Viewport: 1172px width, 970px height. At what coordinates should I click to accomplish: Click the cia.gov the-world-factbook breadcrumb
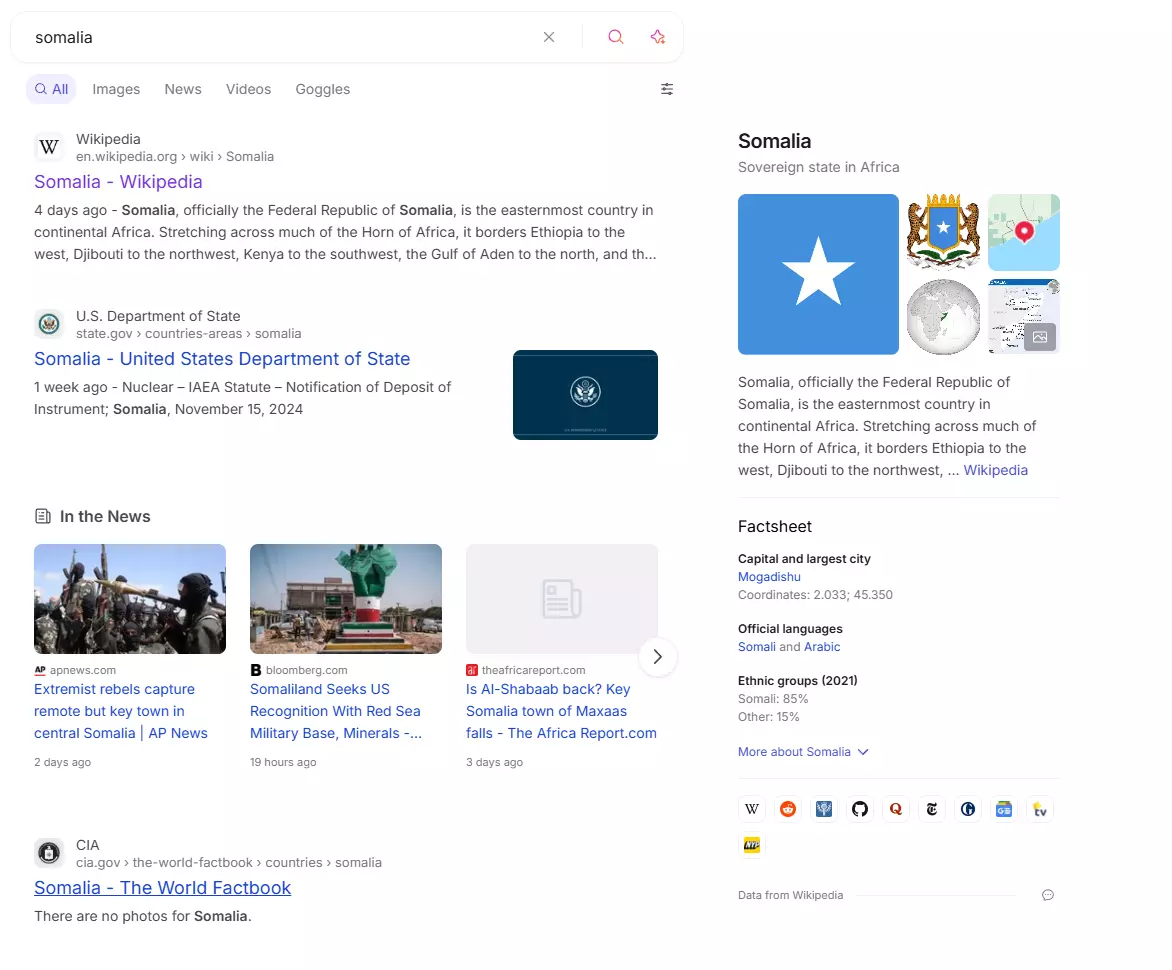[229, 862]
